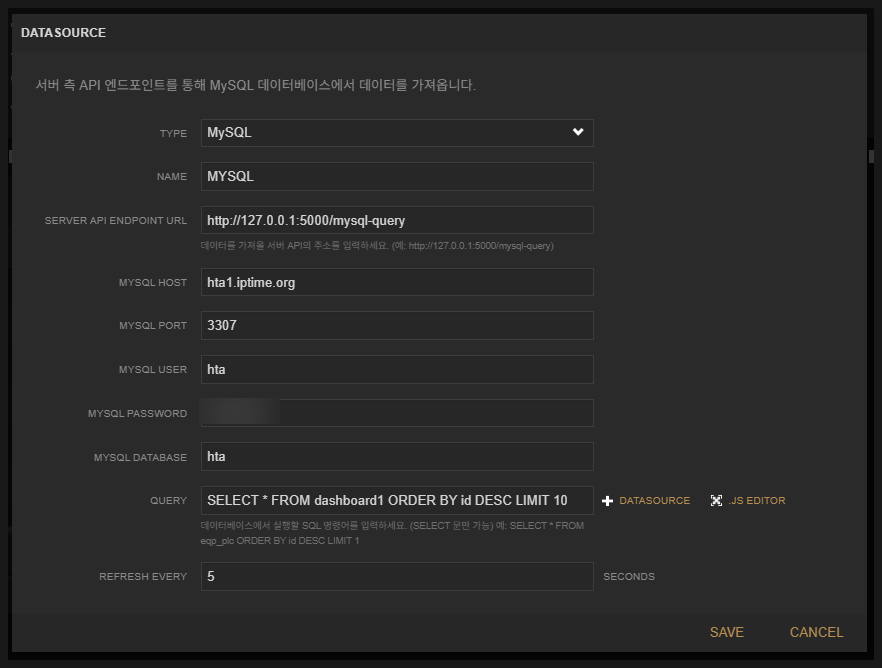Click the MYSQL HOST label
This screenshot has width=882, height=668.
point(152,282)
